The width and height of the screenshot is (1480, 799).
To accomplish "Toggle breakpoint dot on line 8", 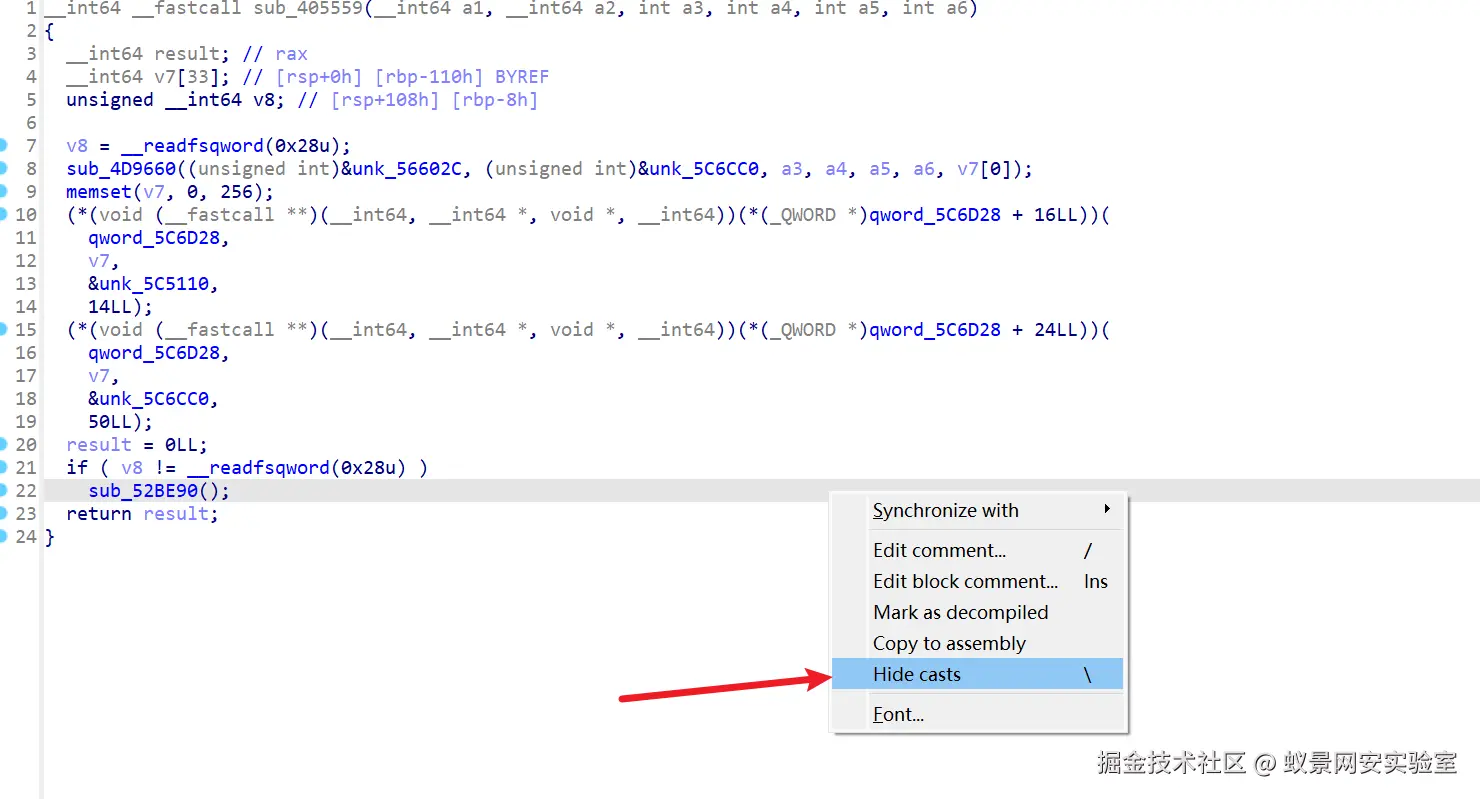I will click(4, 169).
